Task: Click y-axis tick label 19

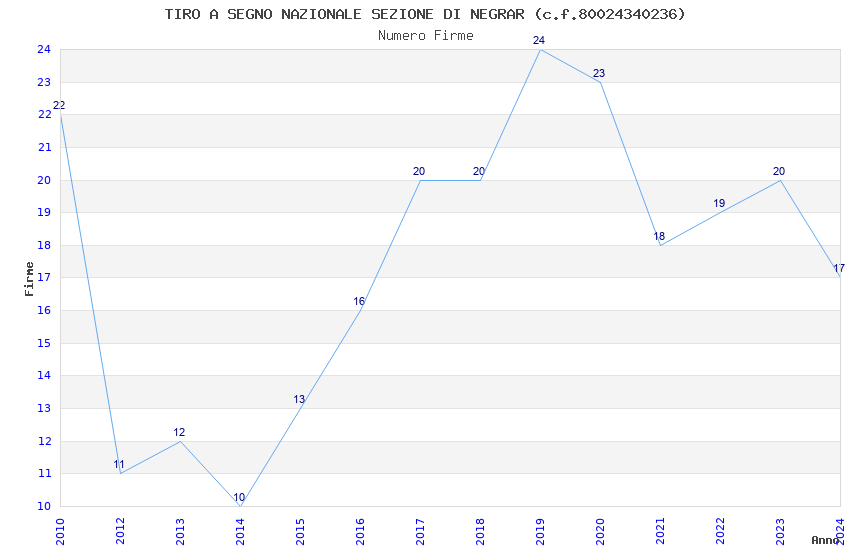Action: click(44, 212)
